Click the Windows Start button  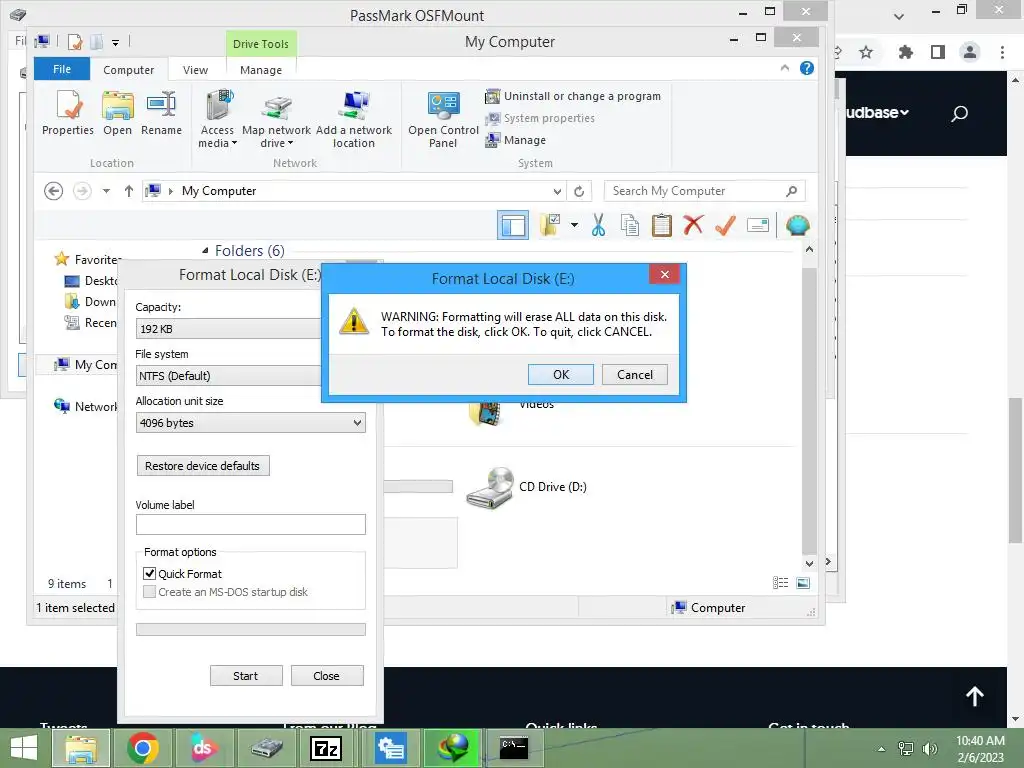point(24,748)
